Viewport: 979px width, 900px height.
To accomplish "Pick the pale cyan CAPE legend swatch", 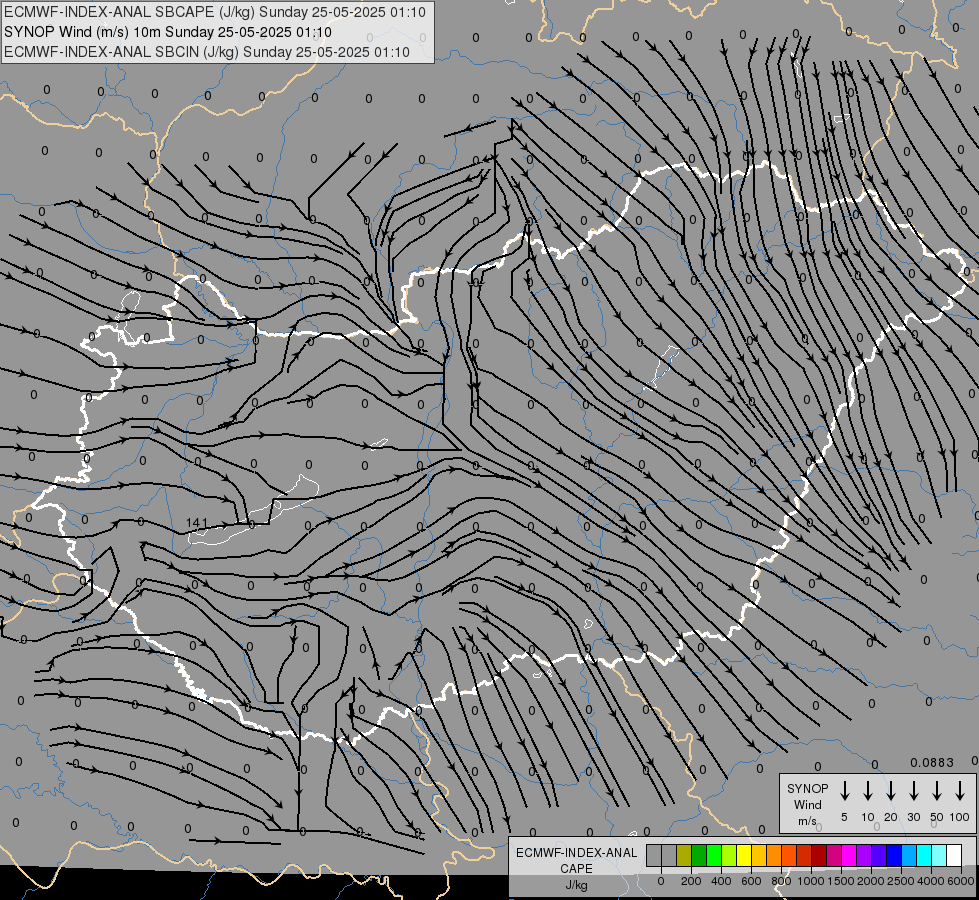I will coord(938,855).
